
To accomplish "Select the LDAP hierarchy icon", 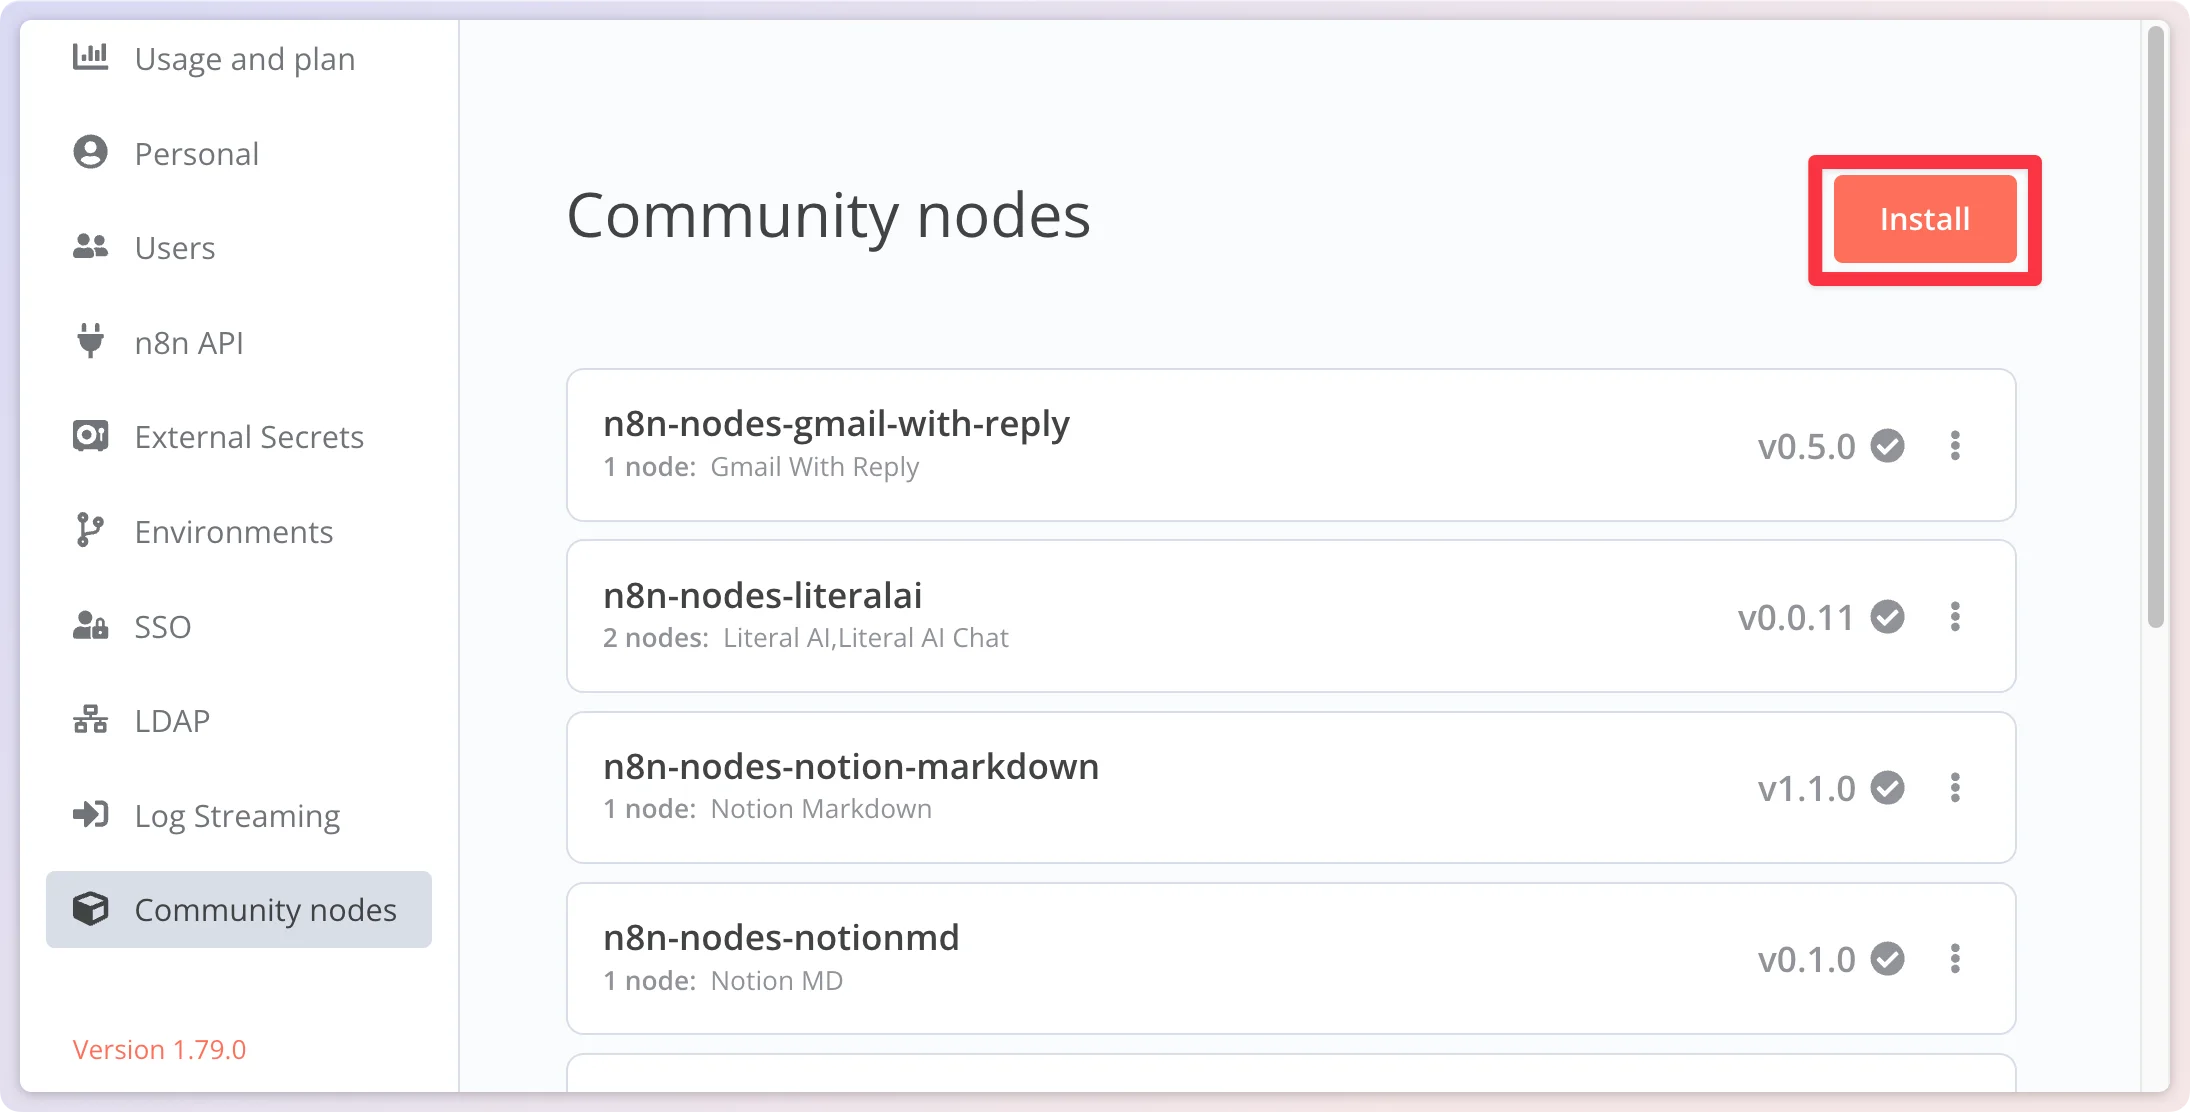I will pyautogui.click(x=91, y=720).
